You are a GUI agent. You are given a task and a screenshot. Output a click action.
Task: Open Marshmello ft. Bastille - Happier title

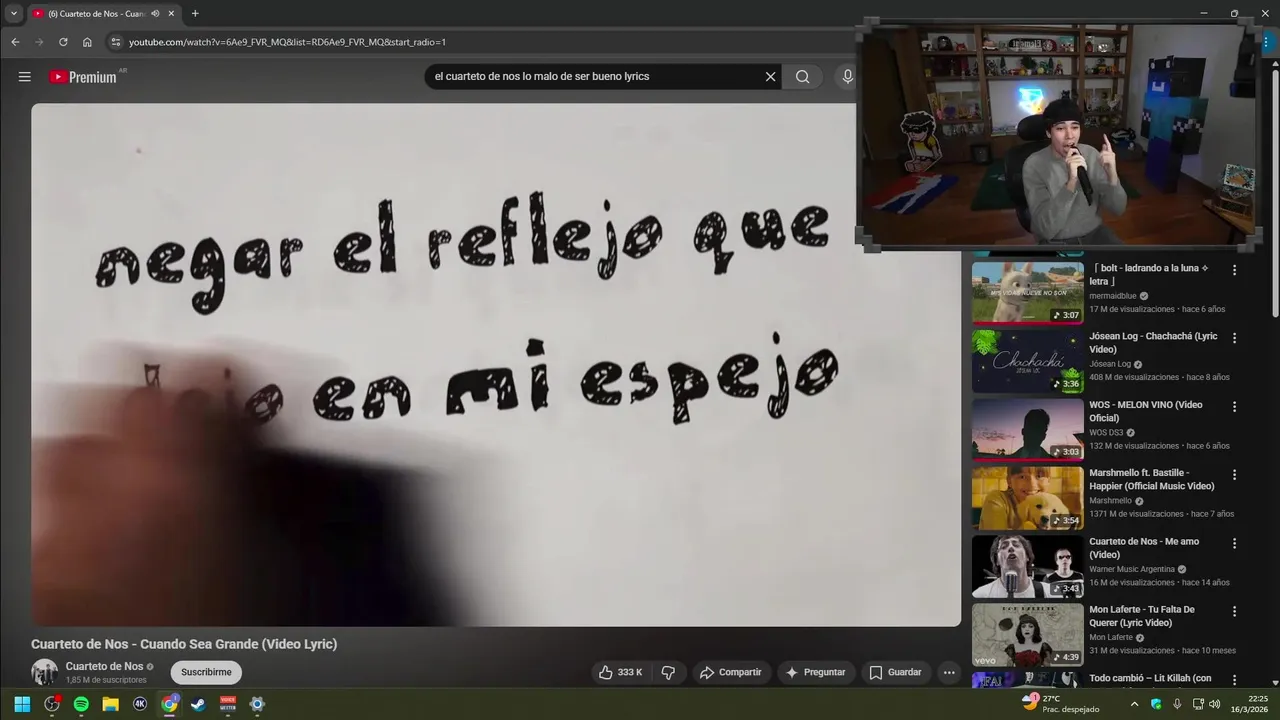click(1152, 479)
